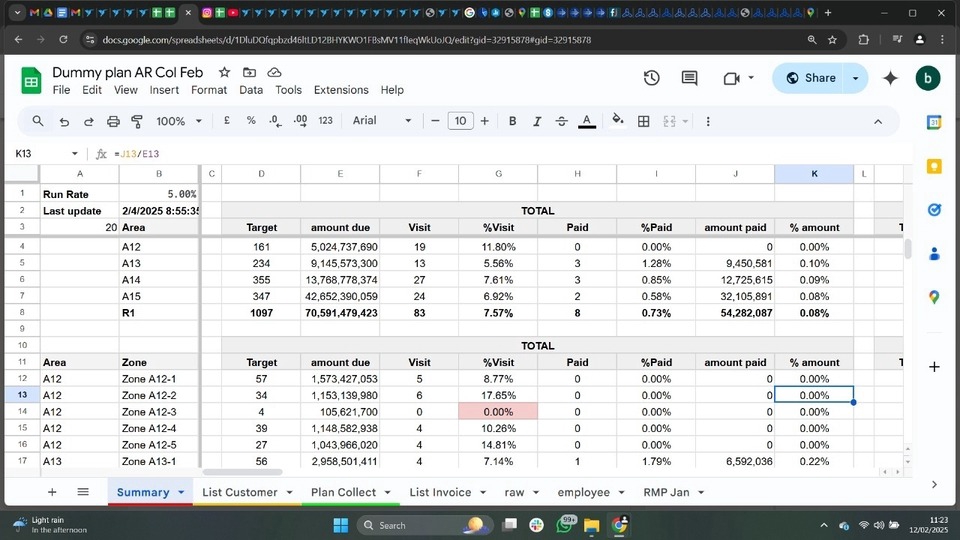
Task: Open the Data menu
Action: click(x=251, y=90)
